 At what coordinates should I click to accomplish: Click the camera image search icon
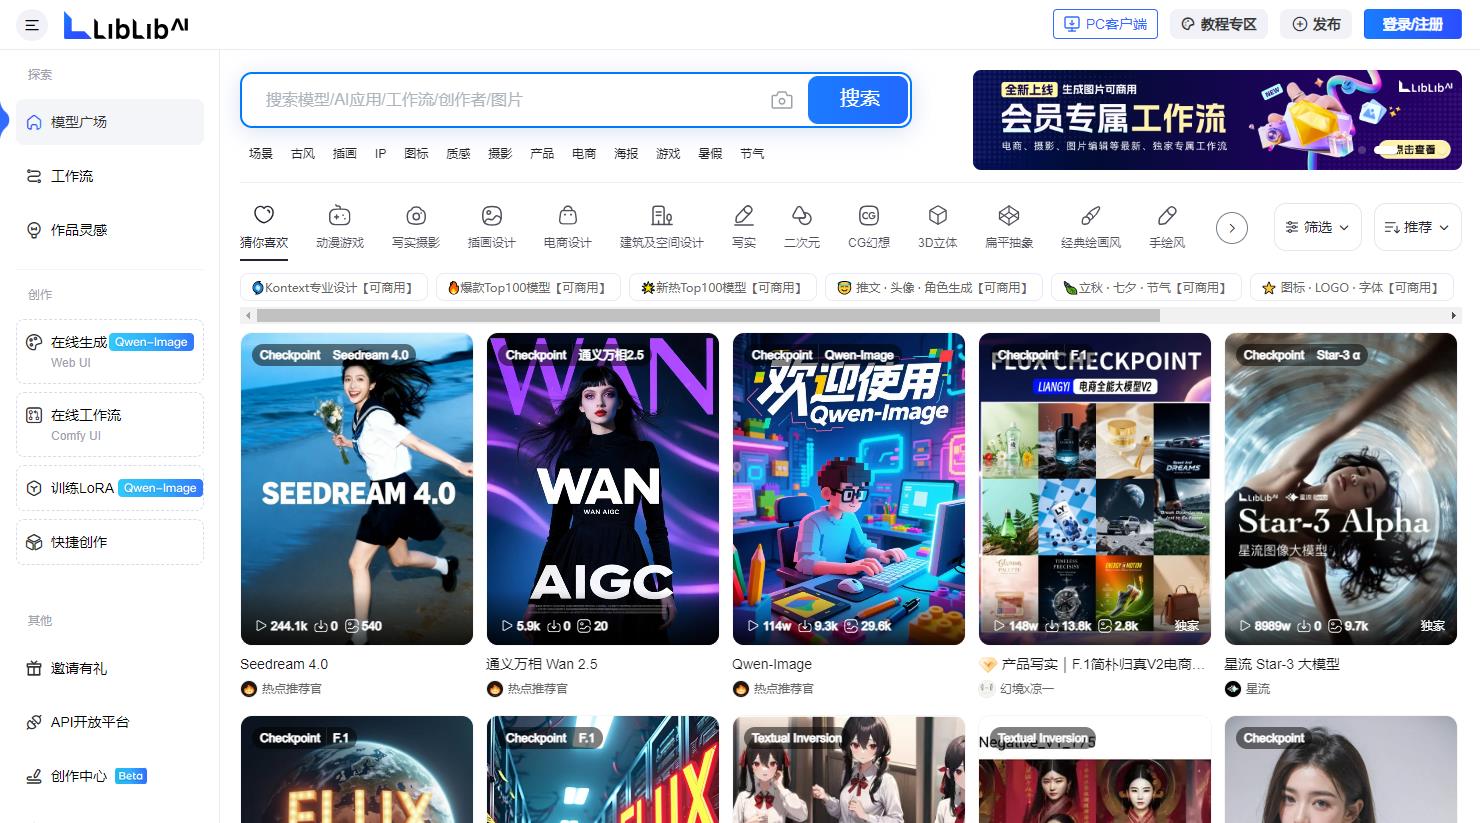782,100
